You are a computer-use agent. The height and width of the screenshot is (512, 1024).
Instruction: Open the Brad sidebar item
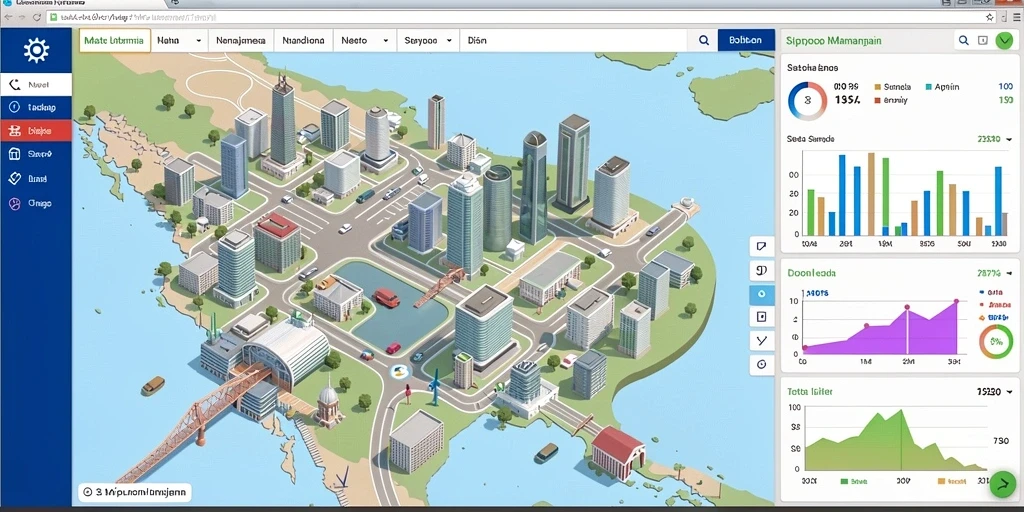pos(36,178)
